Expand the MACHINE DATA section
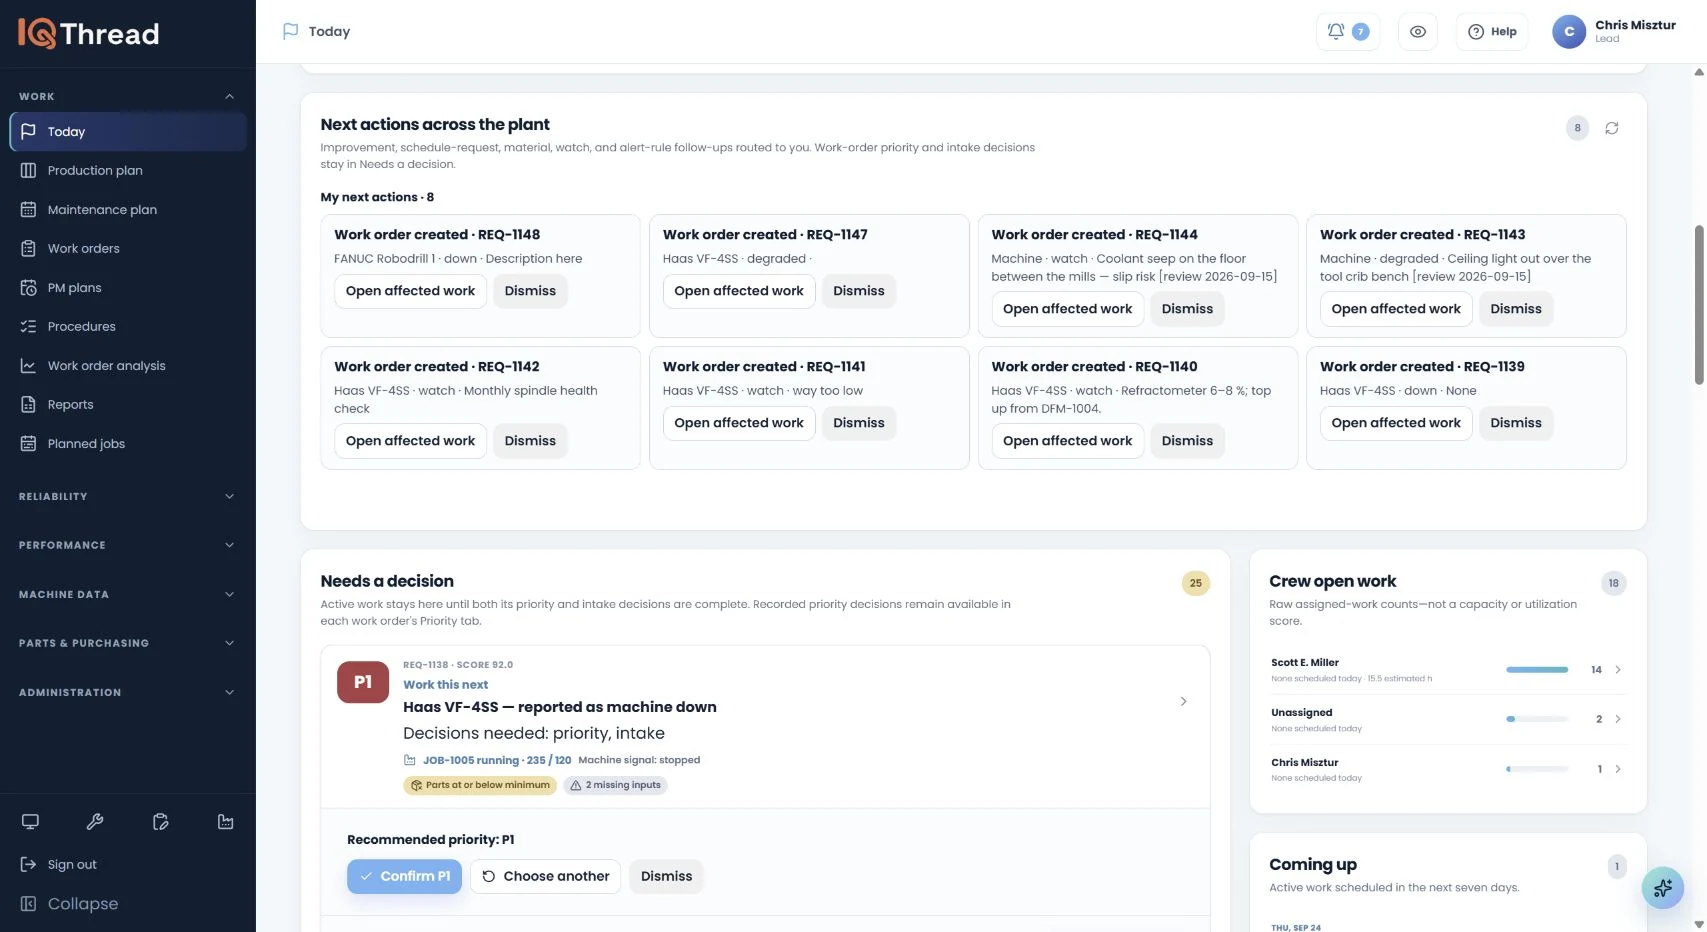 coord(127,595)
